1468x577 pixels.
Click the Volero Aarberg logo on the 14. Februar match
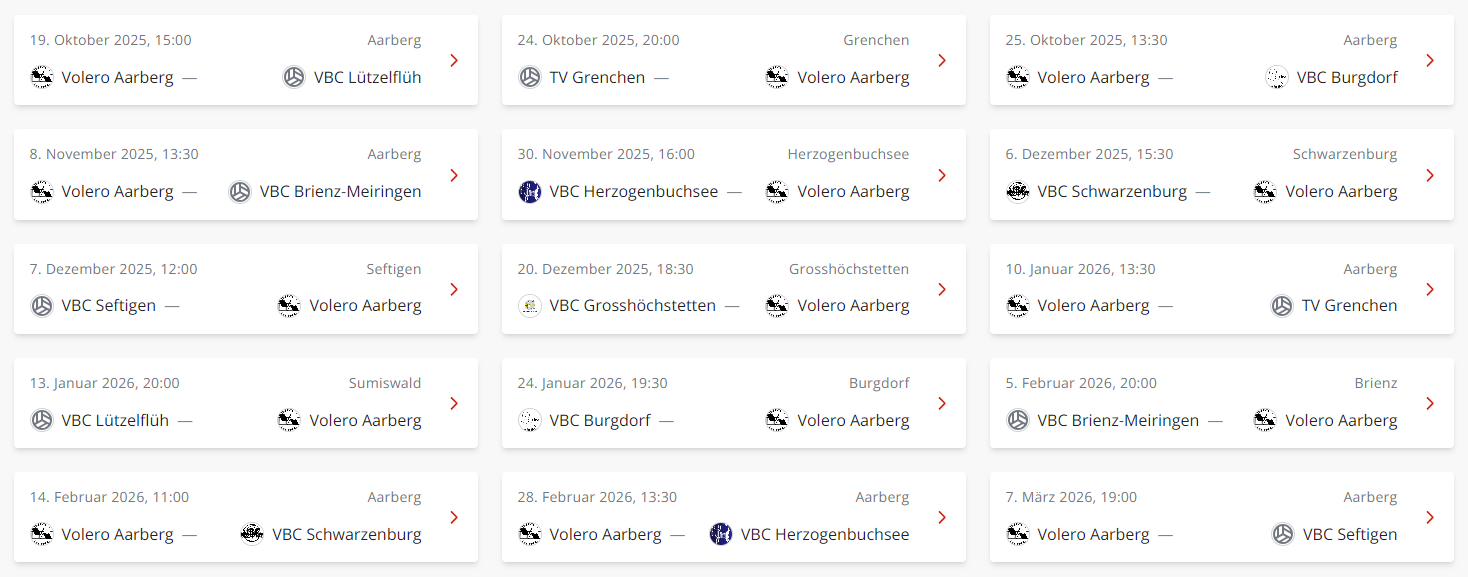[41, 534]
